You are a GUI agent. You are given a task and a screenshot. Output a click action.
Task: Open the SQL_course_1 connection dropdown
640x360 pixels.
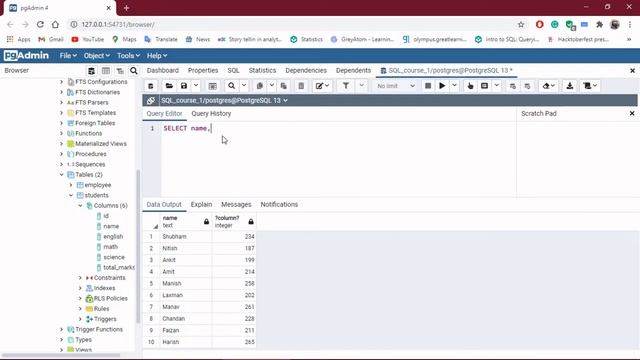click(224, 100)
